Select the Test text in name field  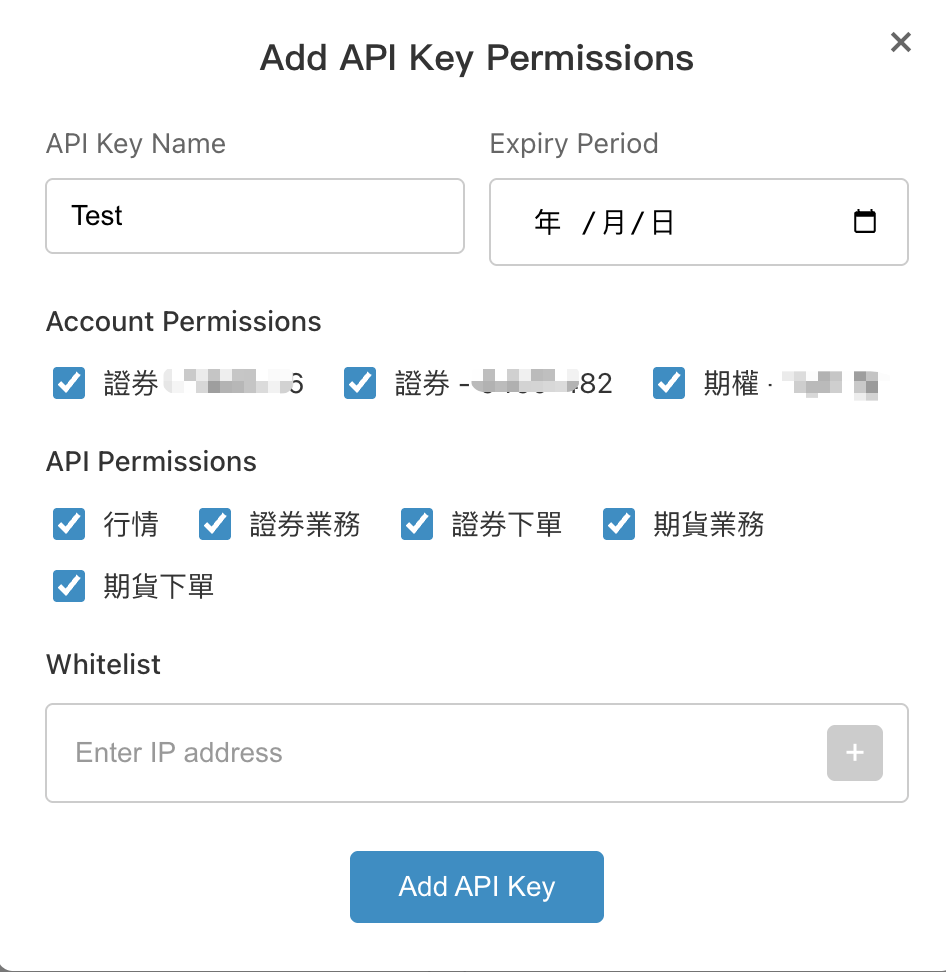point(96,215)
